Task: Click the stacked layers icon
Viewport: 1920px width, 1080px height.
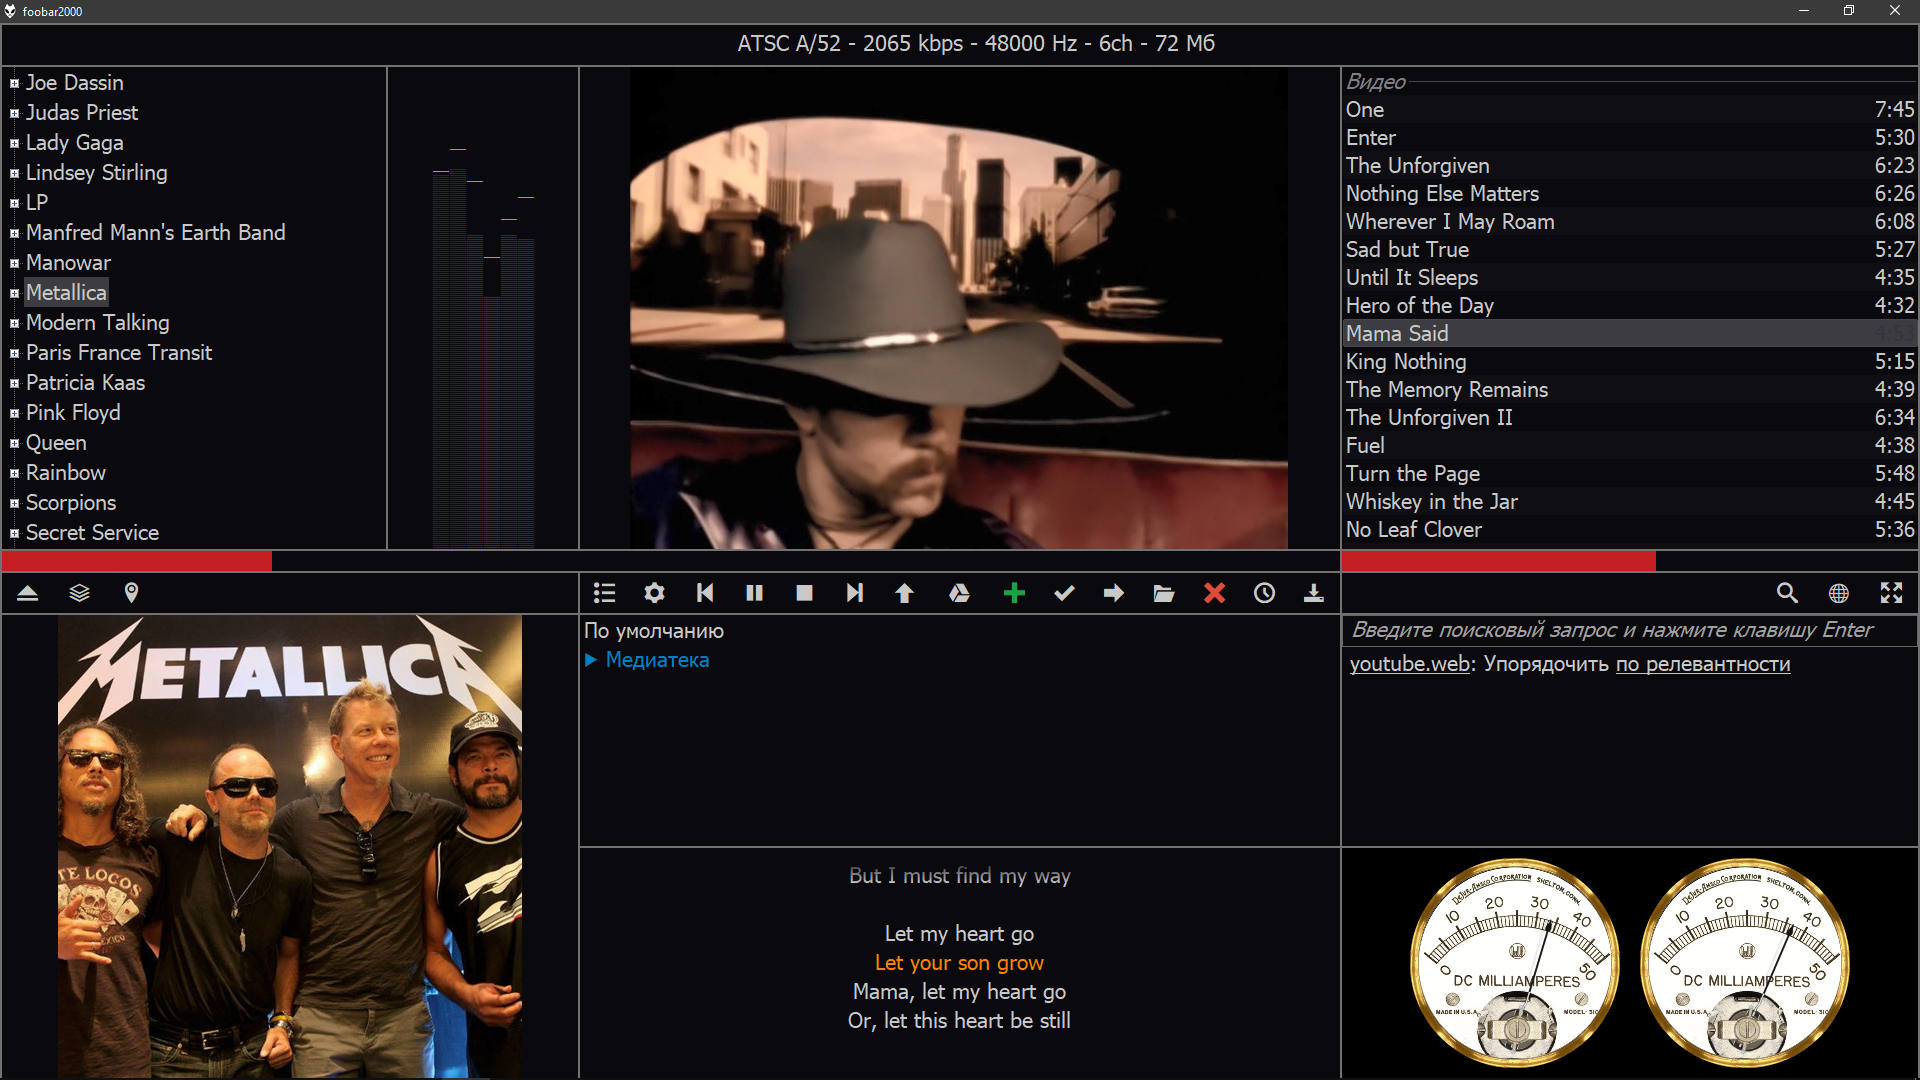Action: [79, 593]
